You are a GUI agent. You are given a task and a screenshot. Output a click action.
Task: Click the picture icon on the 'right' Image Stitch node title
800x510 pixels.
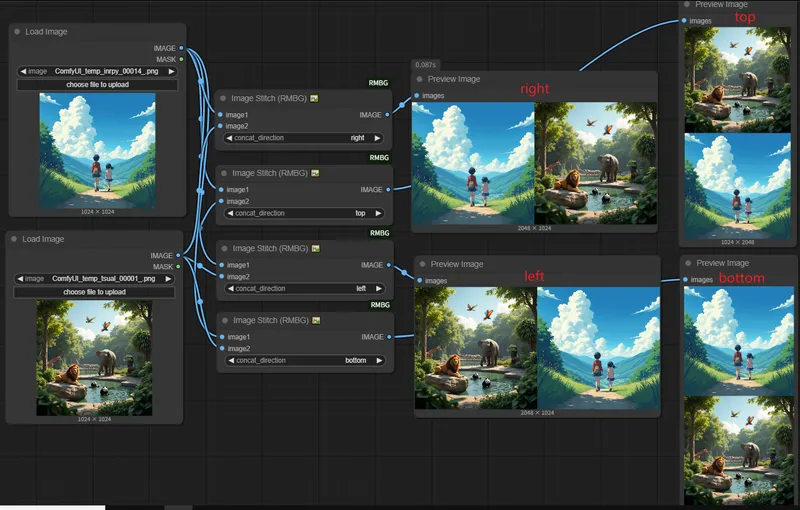click(314, 98)
